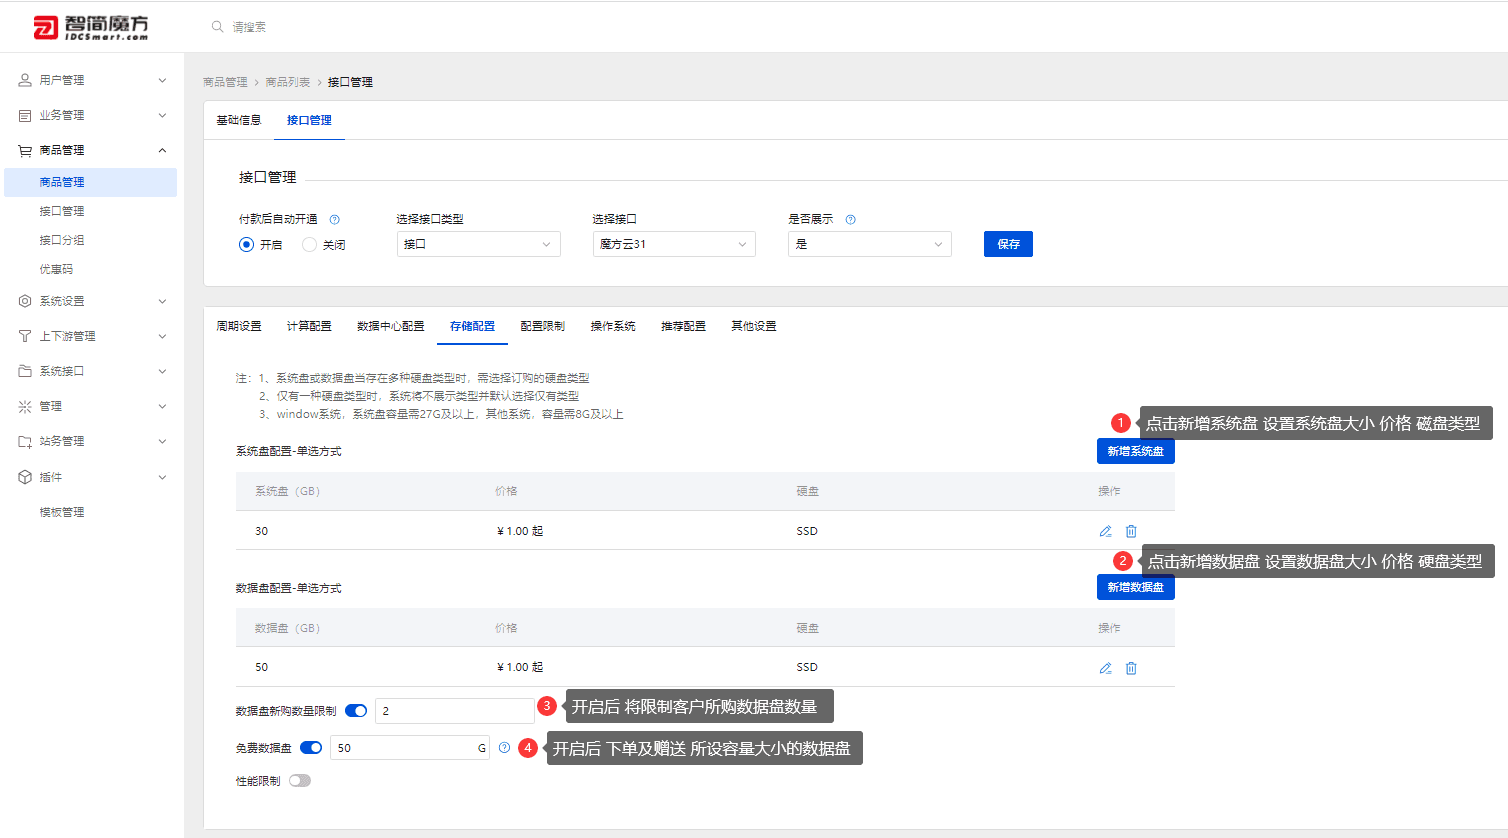Click the 商品管理 shopping cart icon
The width and height of the screenshot is (1508, 838).
(25, 150)
